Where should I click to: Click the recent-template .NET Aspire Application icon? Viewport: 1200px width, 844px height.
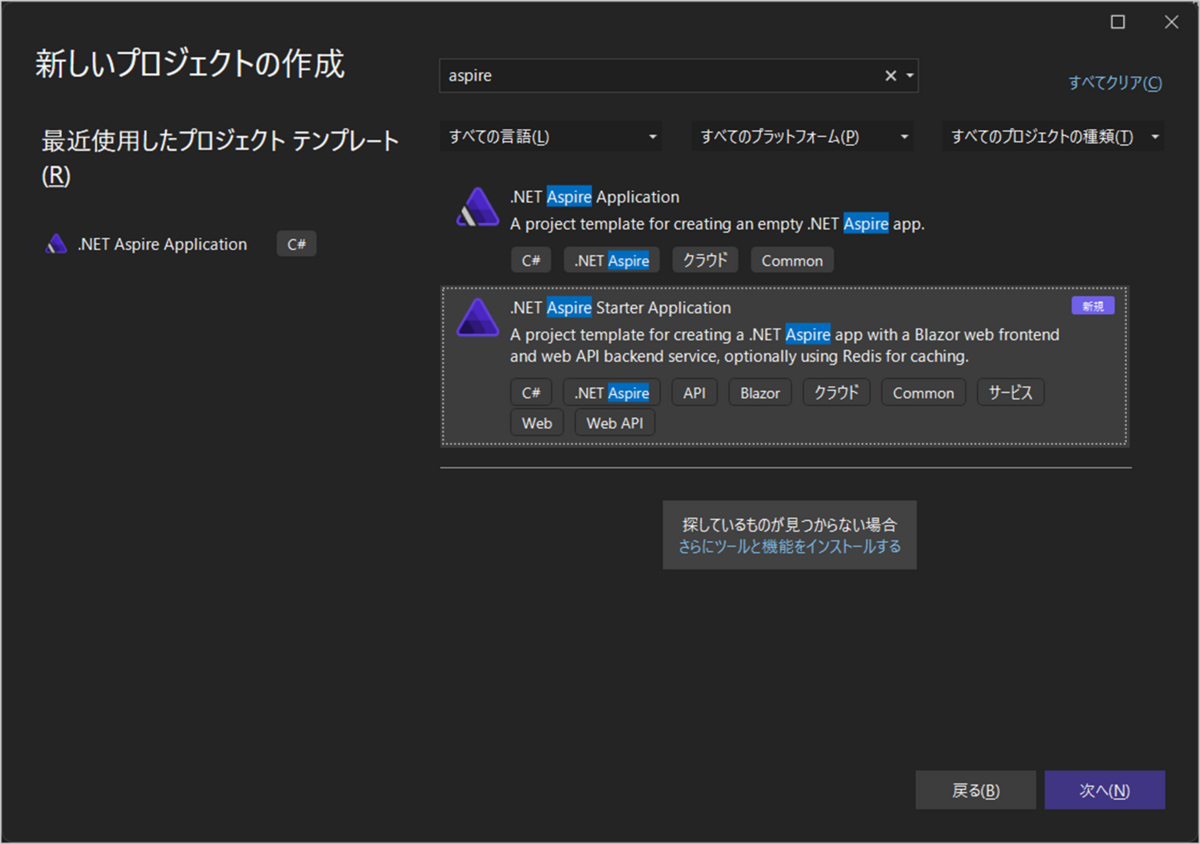(56, 244)
